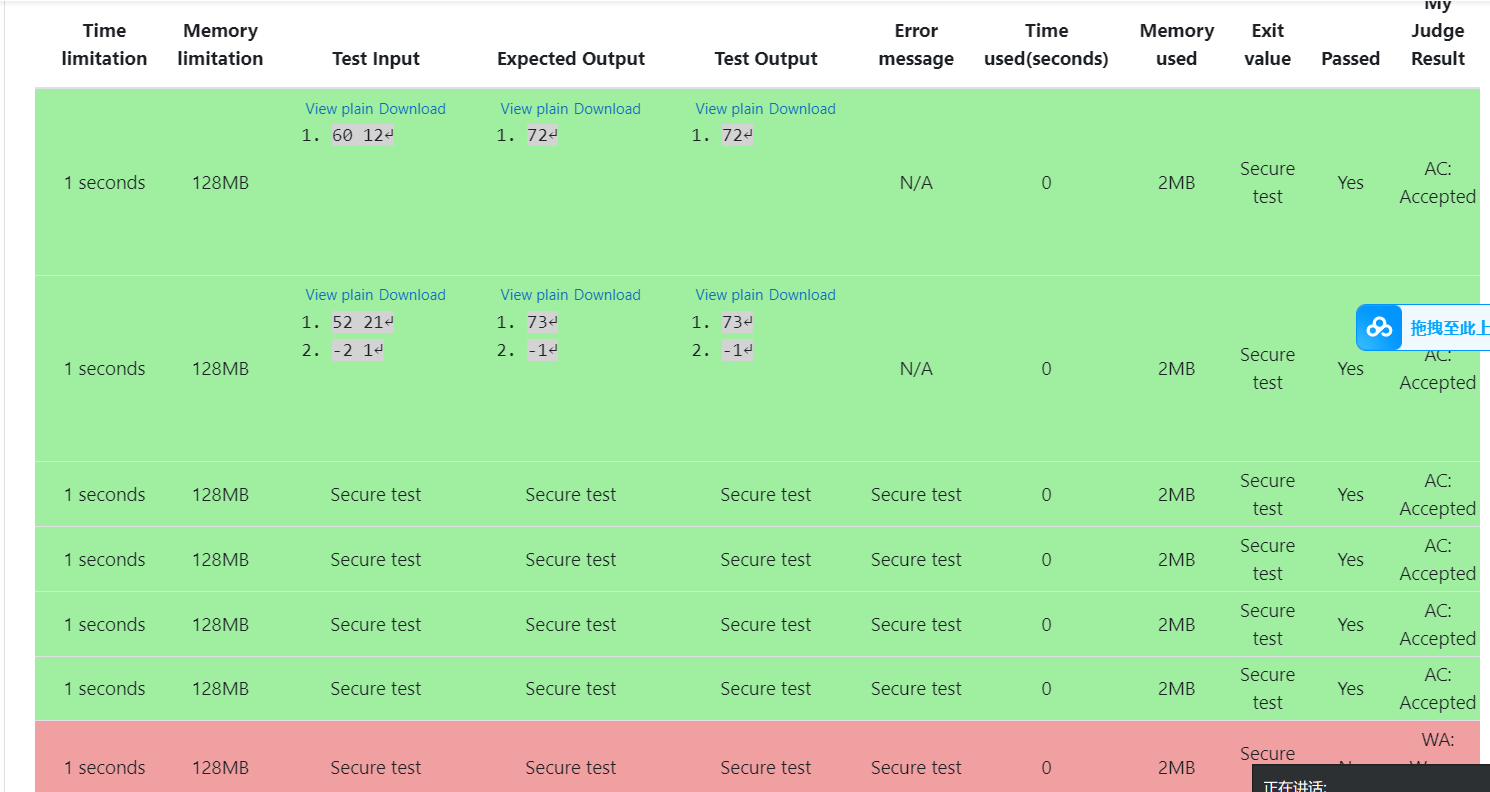This screenshot has height=792, width=1490.
Task: Click the Test Output column header
Action: [x=766, y=59]
